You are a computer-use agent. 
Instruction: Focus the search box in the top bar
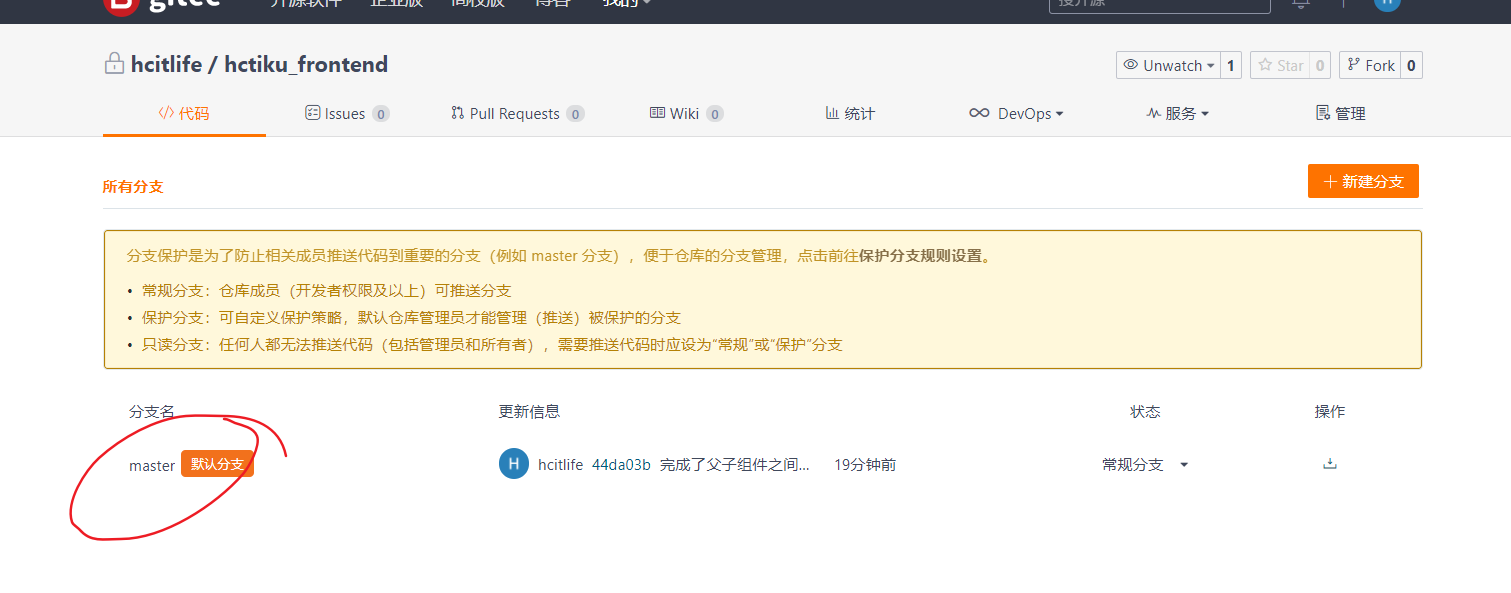(x=1159, y=4)
